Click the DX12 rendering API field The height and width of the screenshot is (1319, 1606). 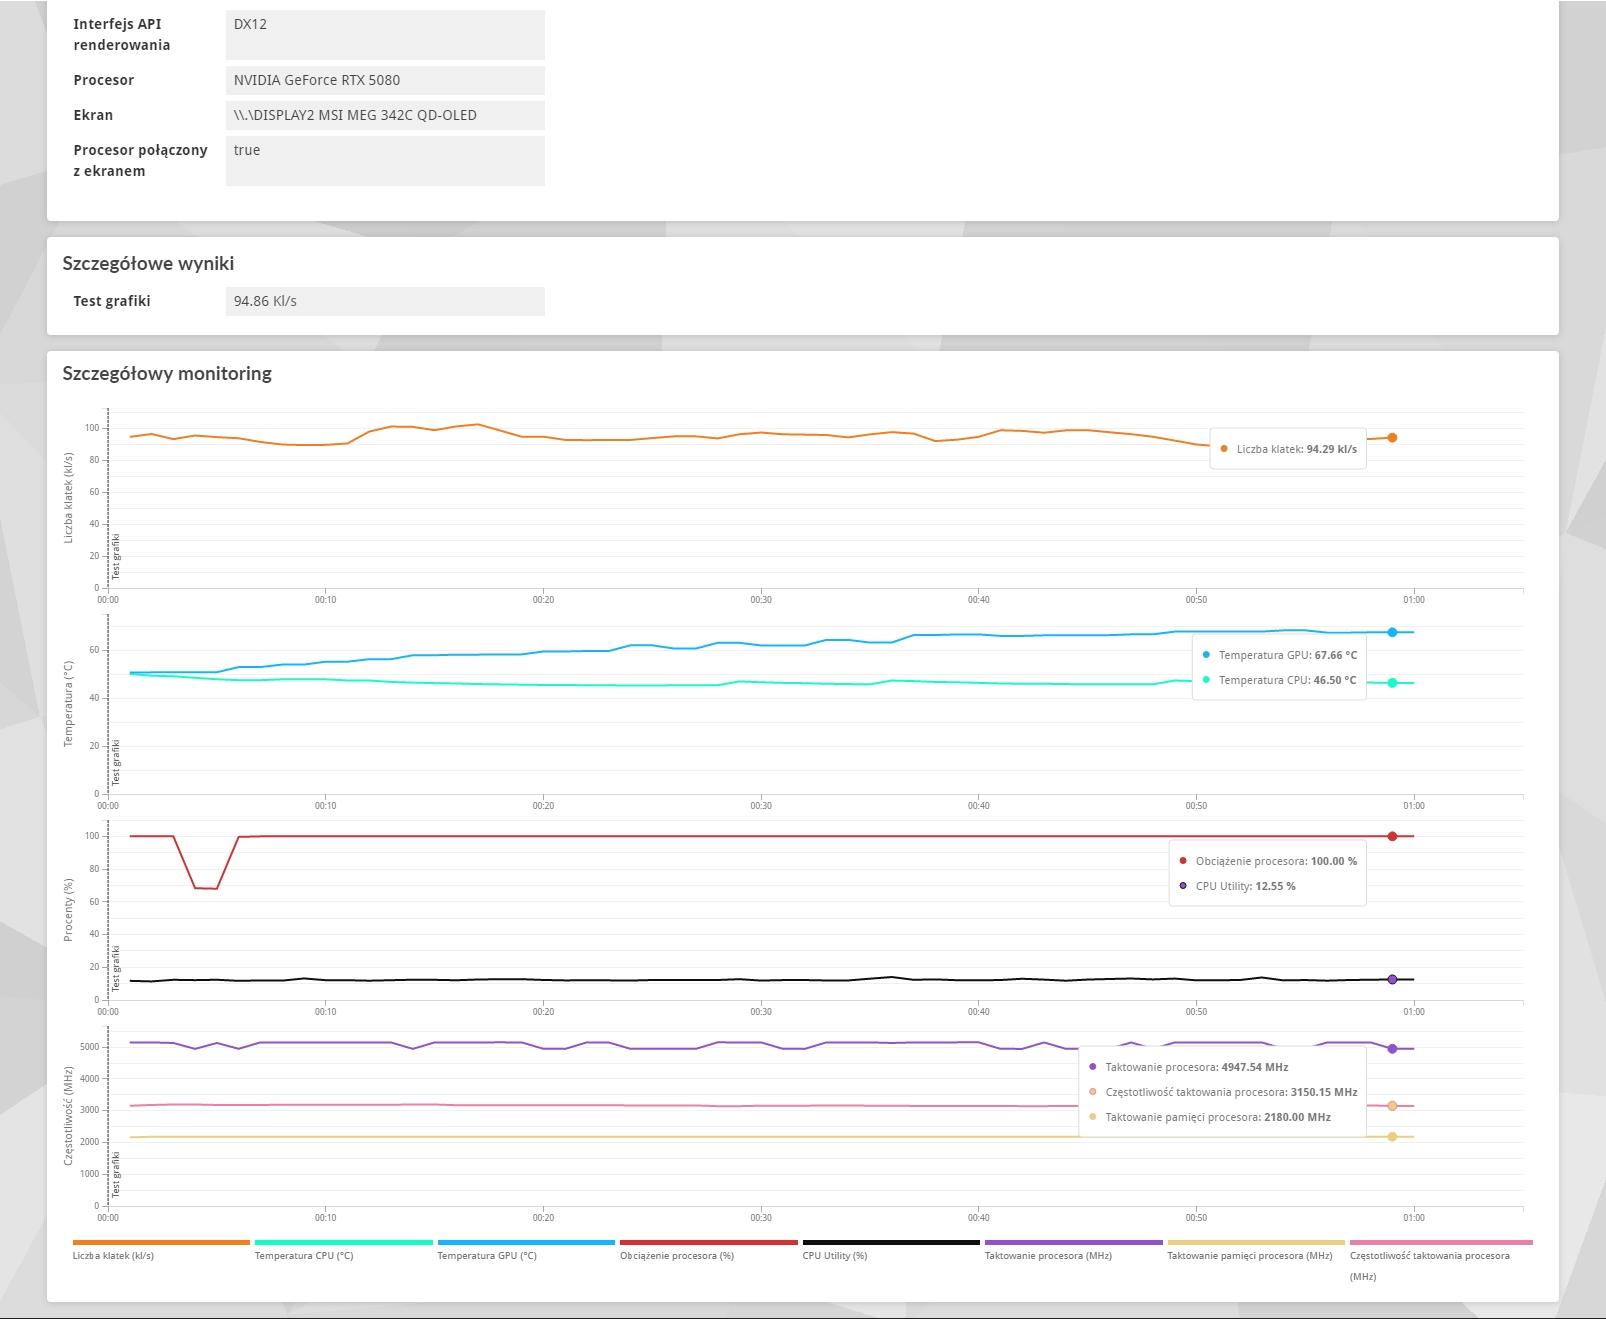pyautogui.click(x=385, y=34)
